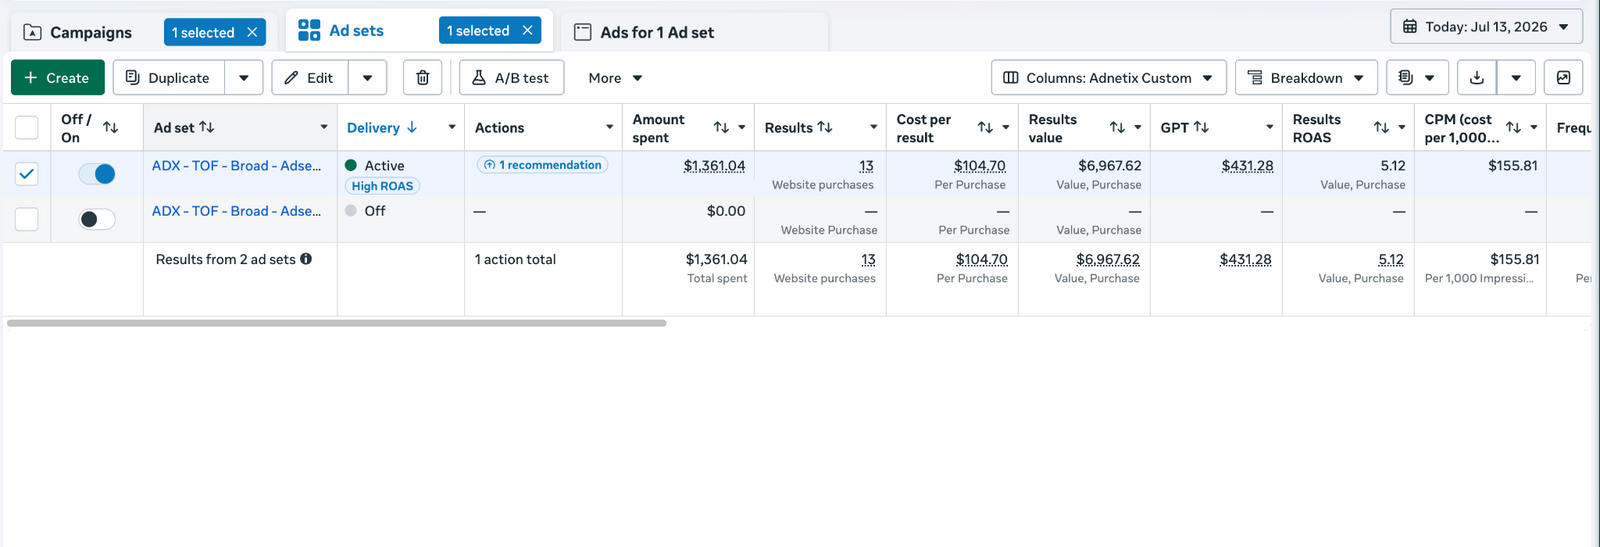Click calendar icon in date picker
1600x547 pixels.
tap(1410, 27)
